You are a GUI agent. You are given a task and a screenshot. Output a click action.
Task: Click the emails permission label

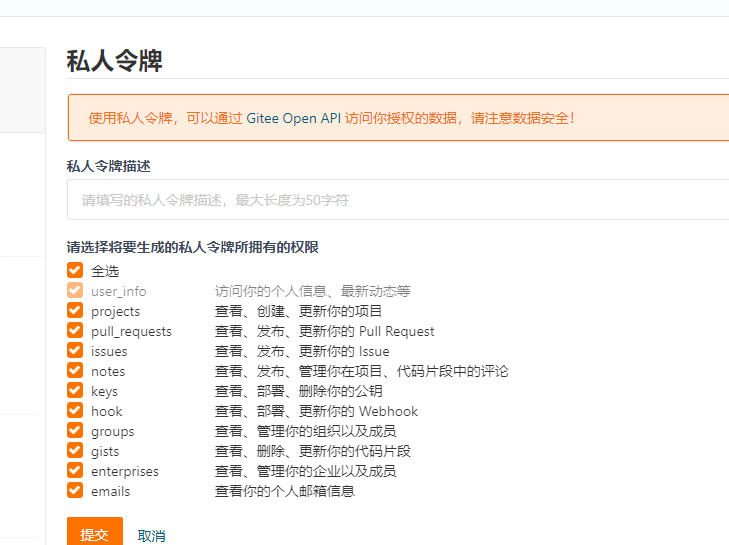coord(110,492)
